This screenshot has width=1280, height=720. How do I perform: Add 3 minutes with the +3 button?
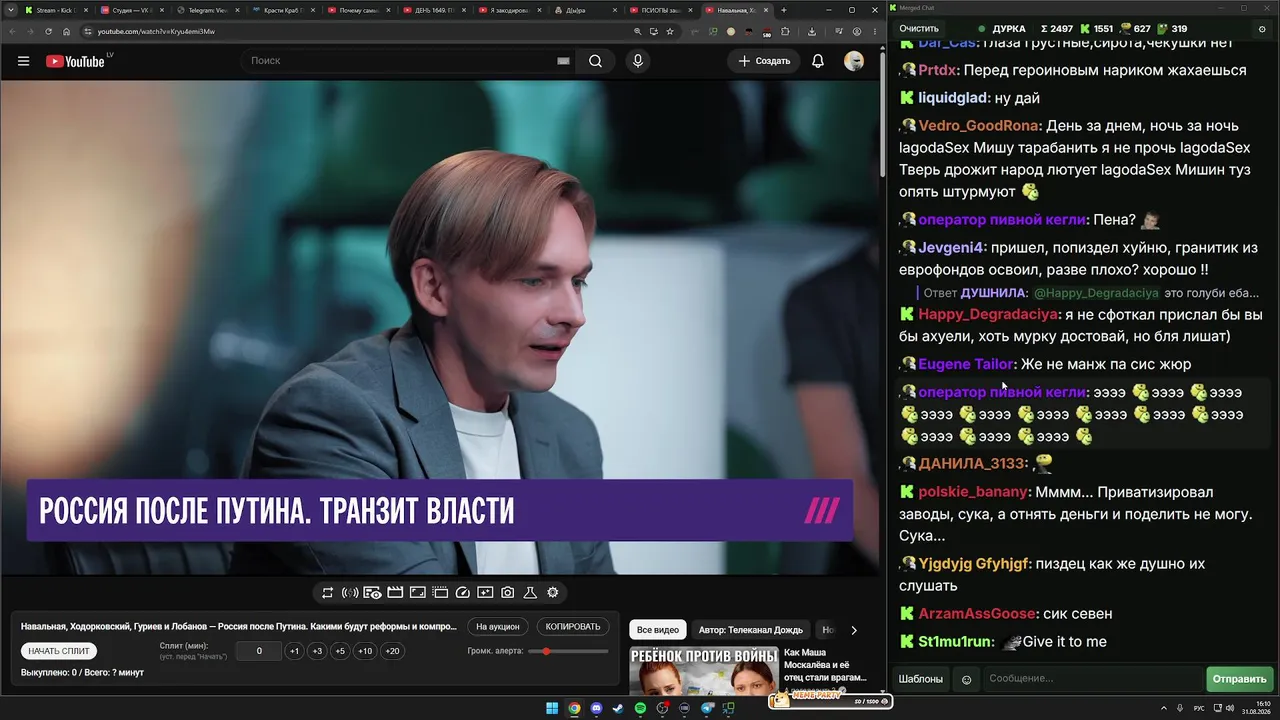pyautogui.click(x=317, y=651)
